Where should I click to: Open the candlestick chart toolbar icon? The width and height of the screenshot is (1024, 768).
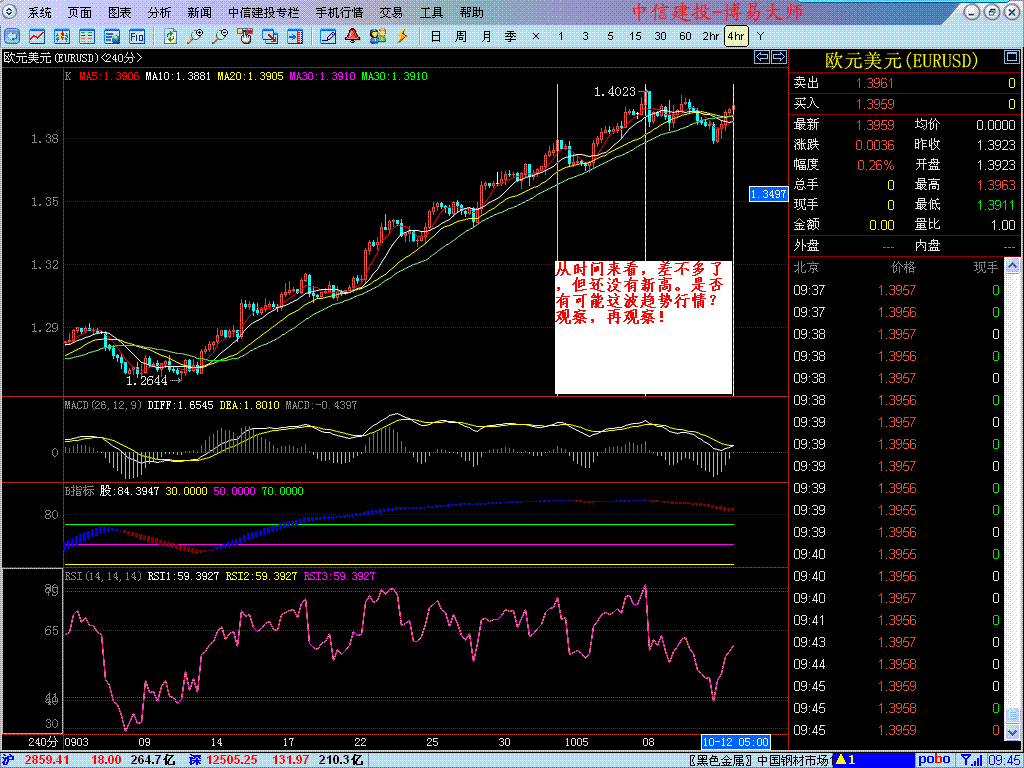click(x=62, y=36)
